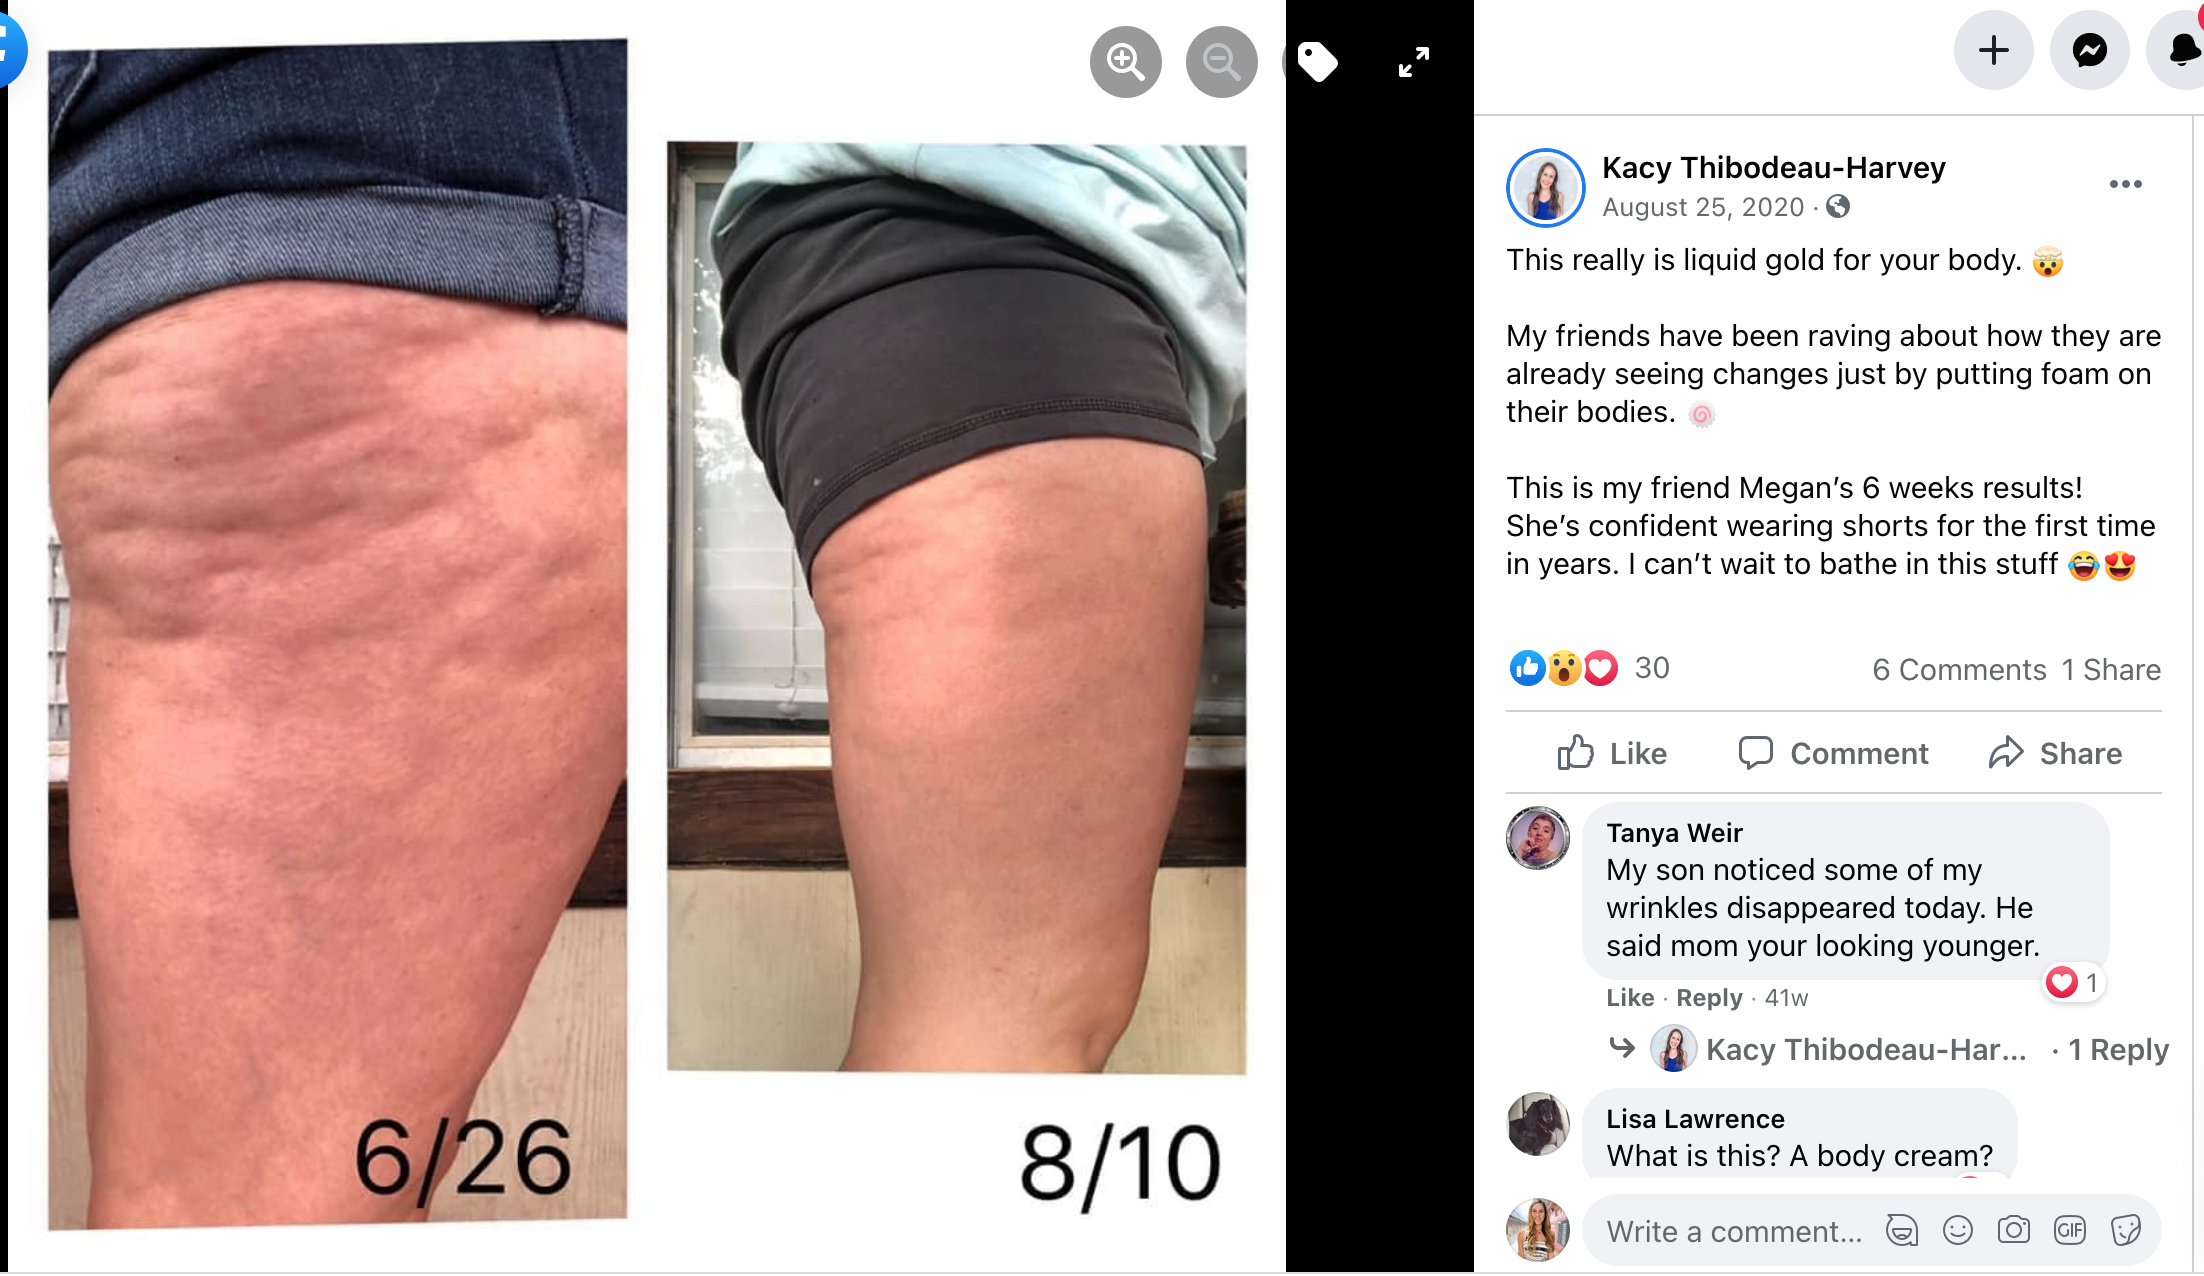The width and height of the screenshot is (2204, 1276).
Task: Like Tanya Weir's comment
Action: click(1630, 998)
